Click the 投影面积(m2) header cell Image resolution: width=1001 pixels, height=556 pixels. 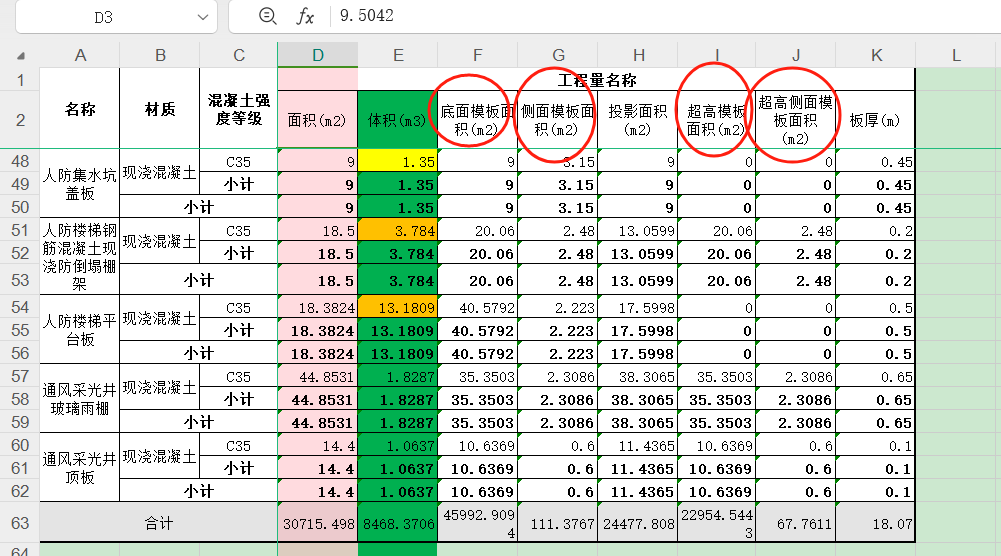638,120
